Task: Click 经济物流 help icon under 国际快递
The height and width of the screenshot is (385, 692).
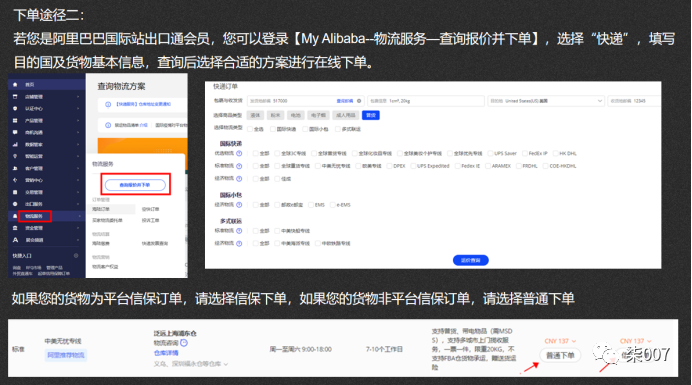Action: [x=239, y=178]
